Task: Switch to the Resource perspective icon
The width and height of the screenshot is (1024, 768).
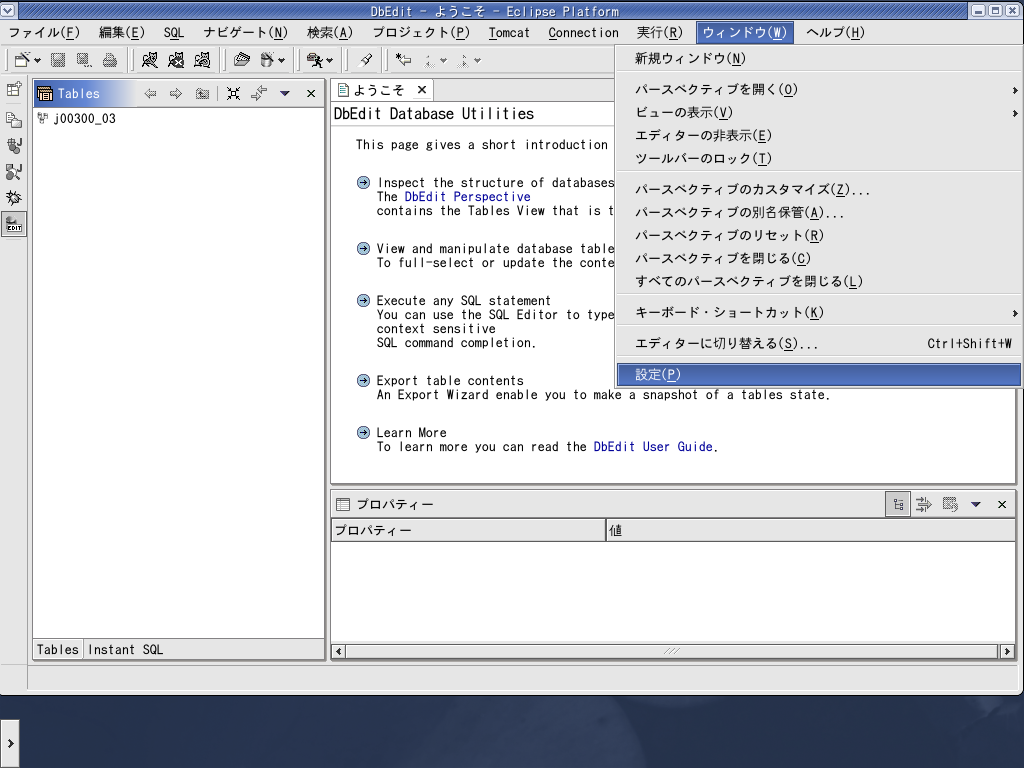Action: point(14,120)
